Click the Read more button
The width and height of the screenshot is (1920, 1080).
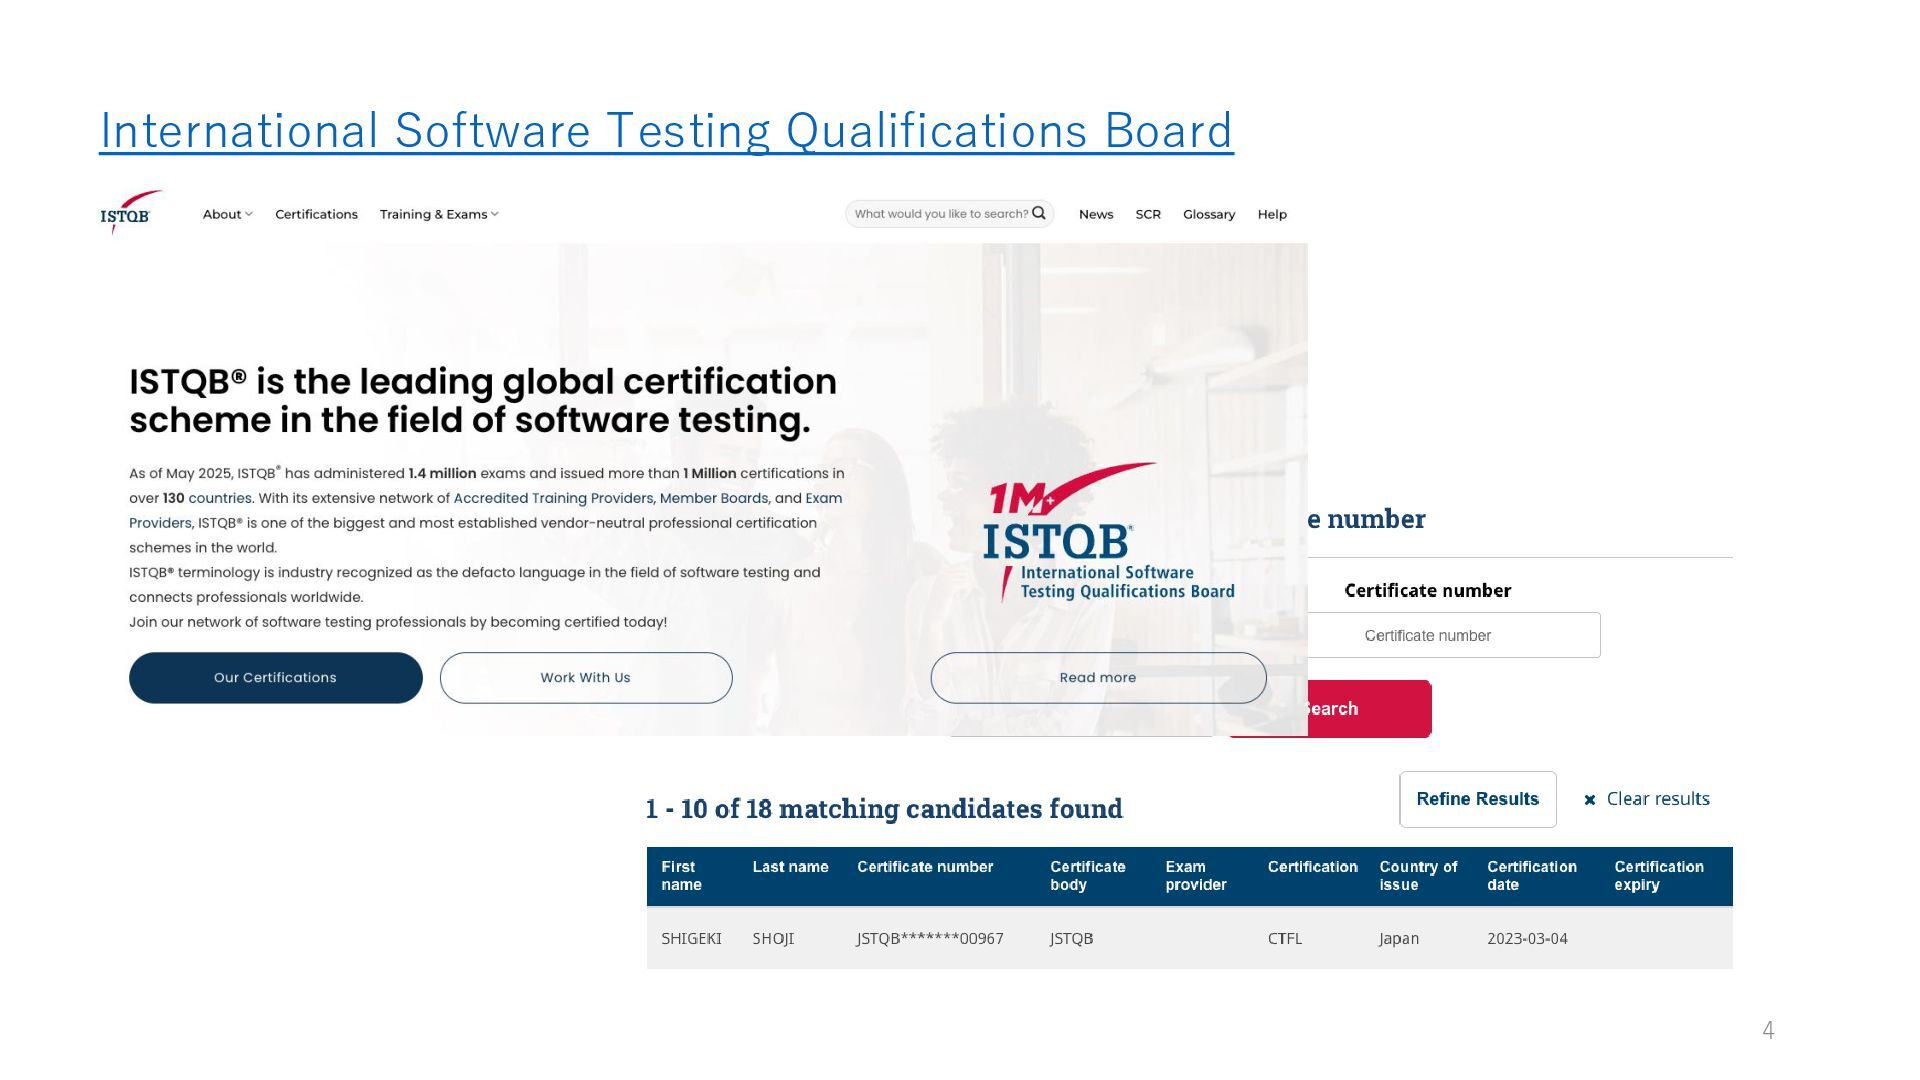coord(1098,678)
